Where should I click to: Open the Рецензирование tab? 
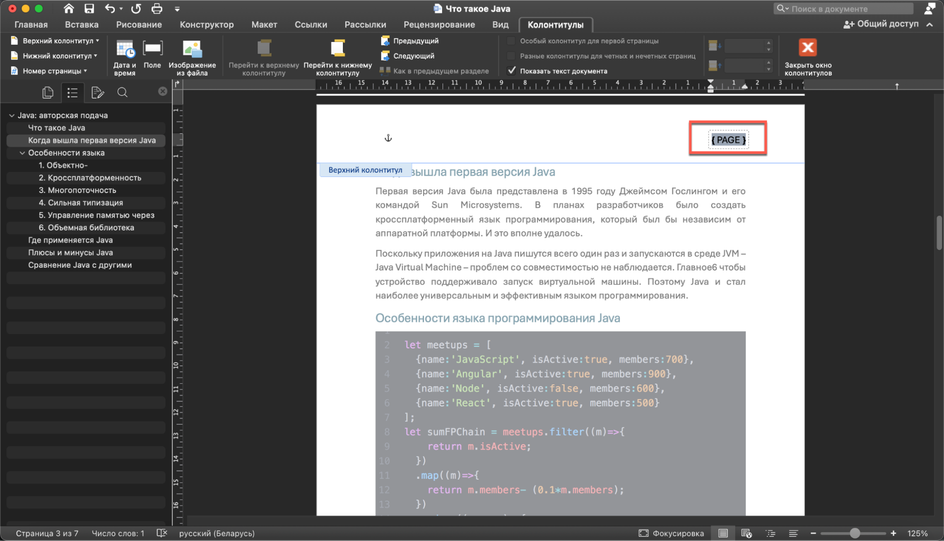pos(439,25)
